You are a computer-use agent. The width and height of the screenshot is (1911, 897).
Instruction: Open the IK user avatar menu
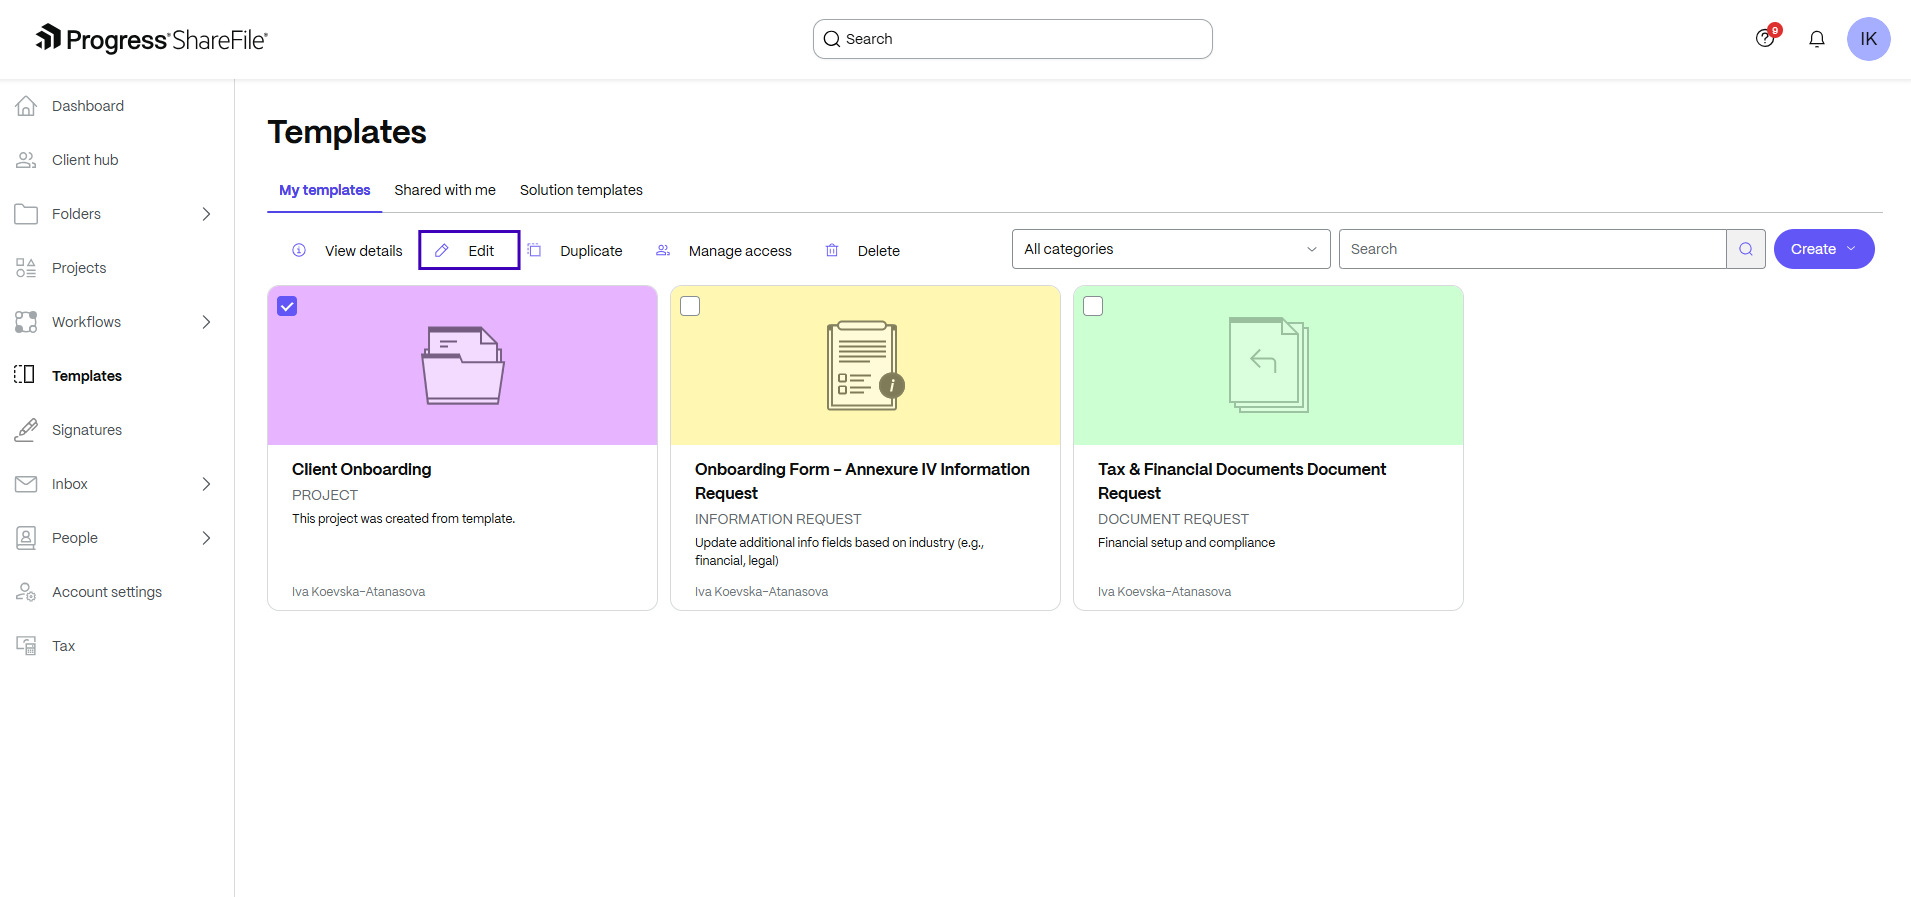(1868, 39)
